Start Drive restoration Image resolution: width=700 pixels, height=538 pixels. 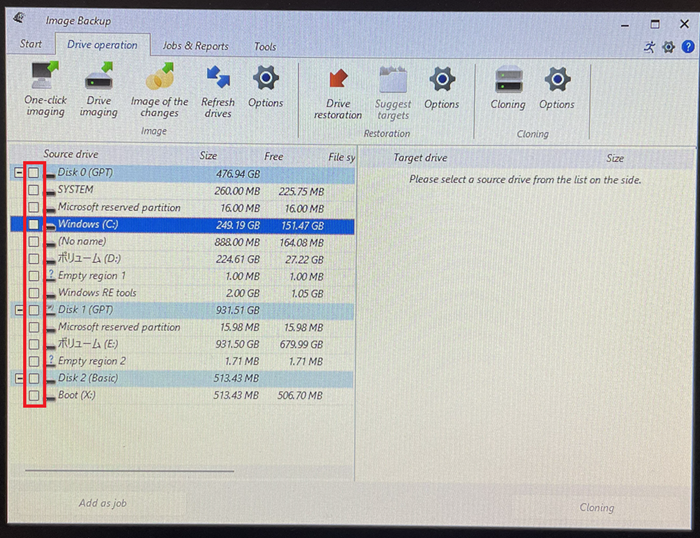338,80
